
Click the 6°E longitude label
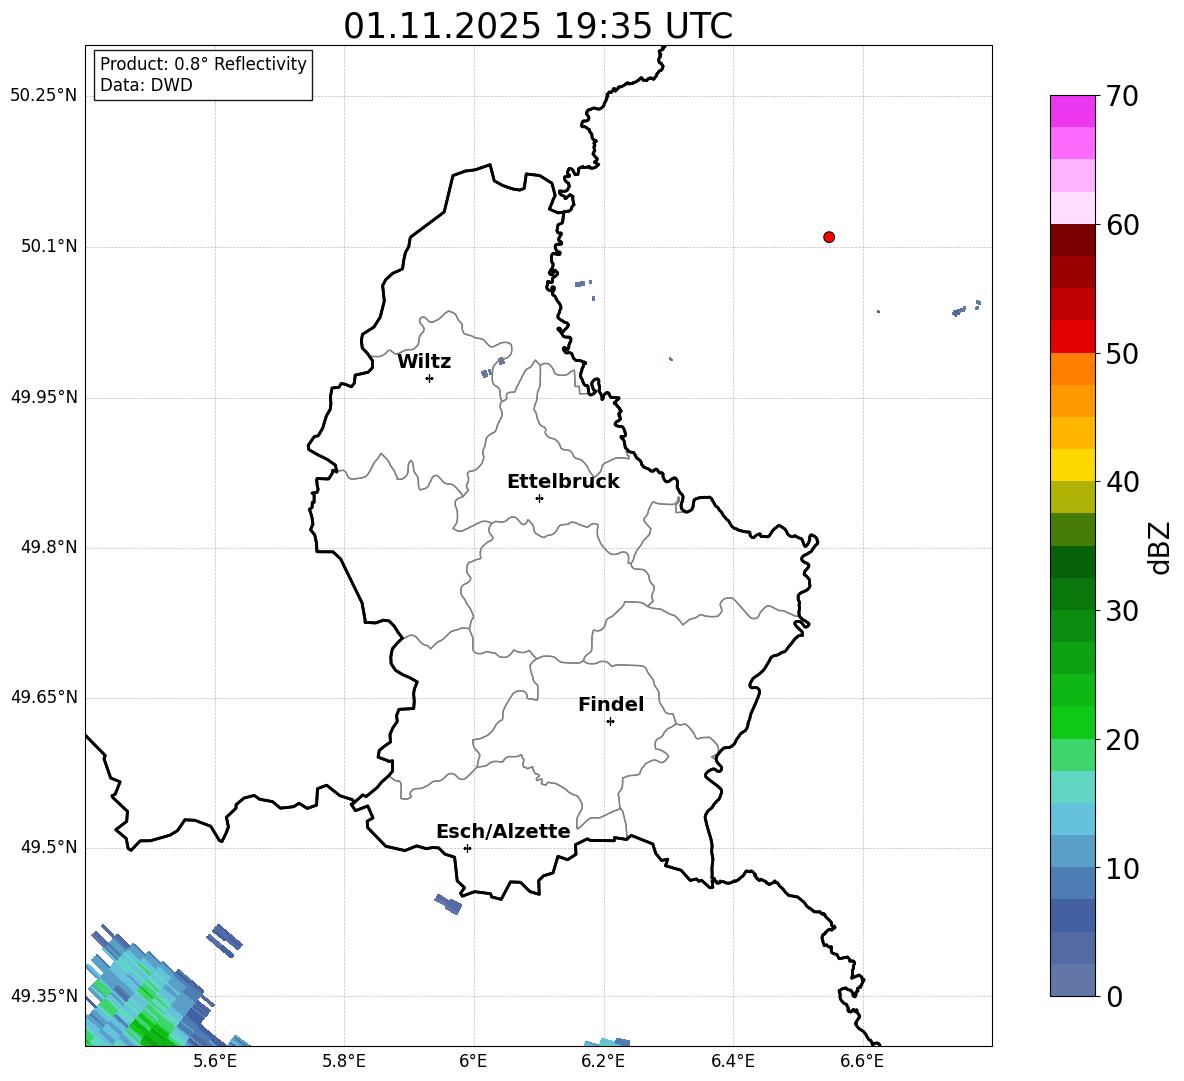tap(473, 1061)
